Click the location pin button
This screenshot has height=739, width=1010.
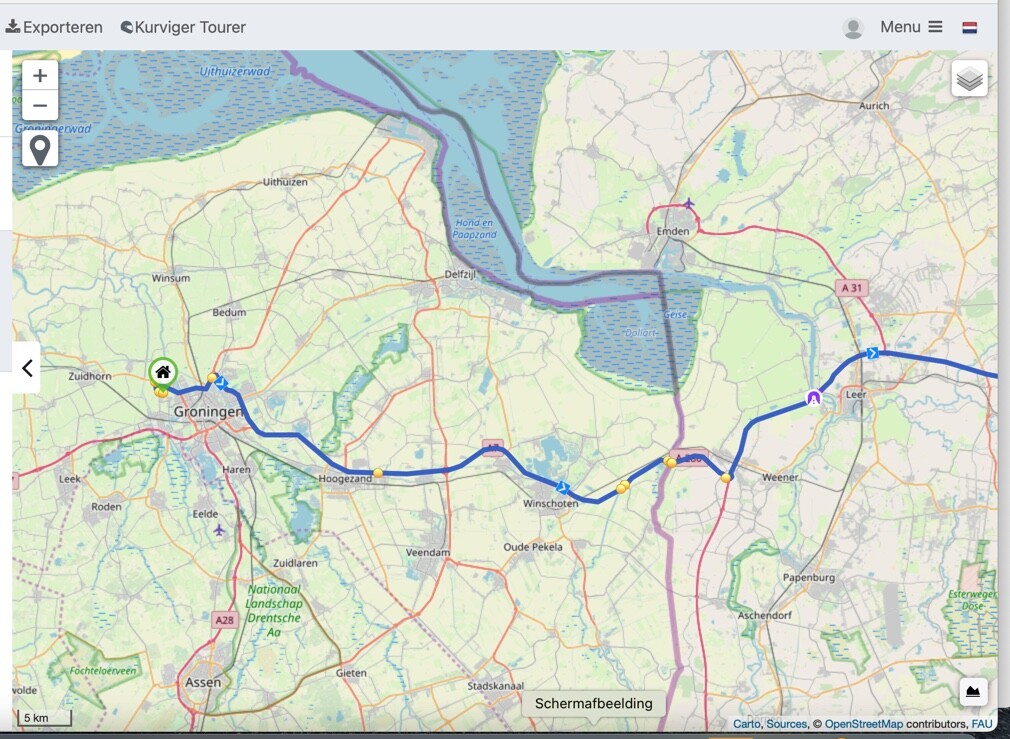click(40, 149)
